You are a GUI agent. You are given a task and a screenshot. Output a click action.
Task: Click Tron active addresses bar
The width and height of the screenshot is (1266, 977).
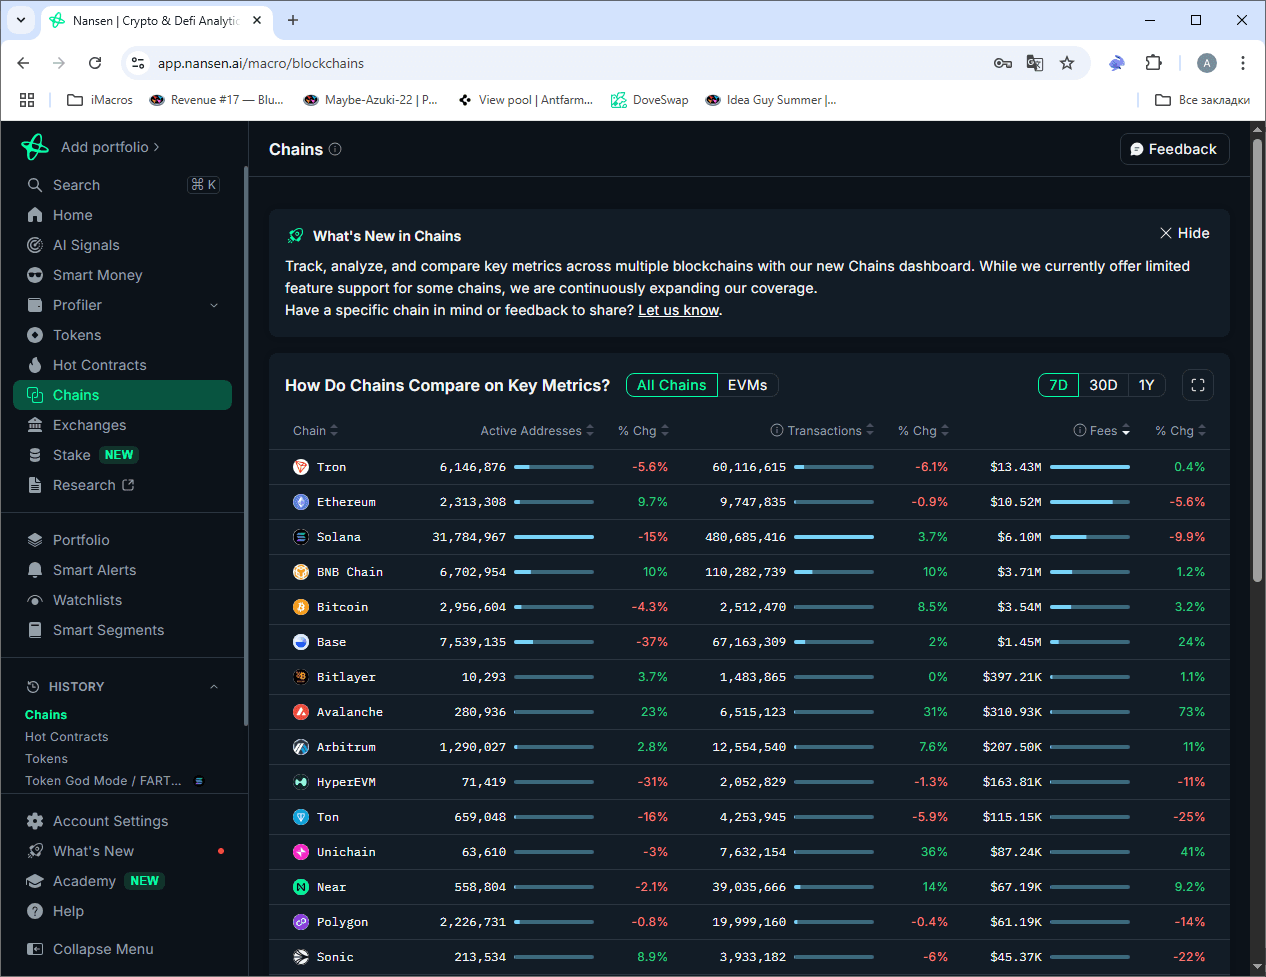click(554, 467)
